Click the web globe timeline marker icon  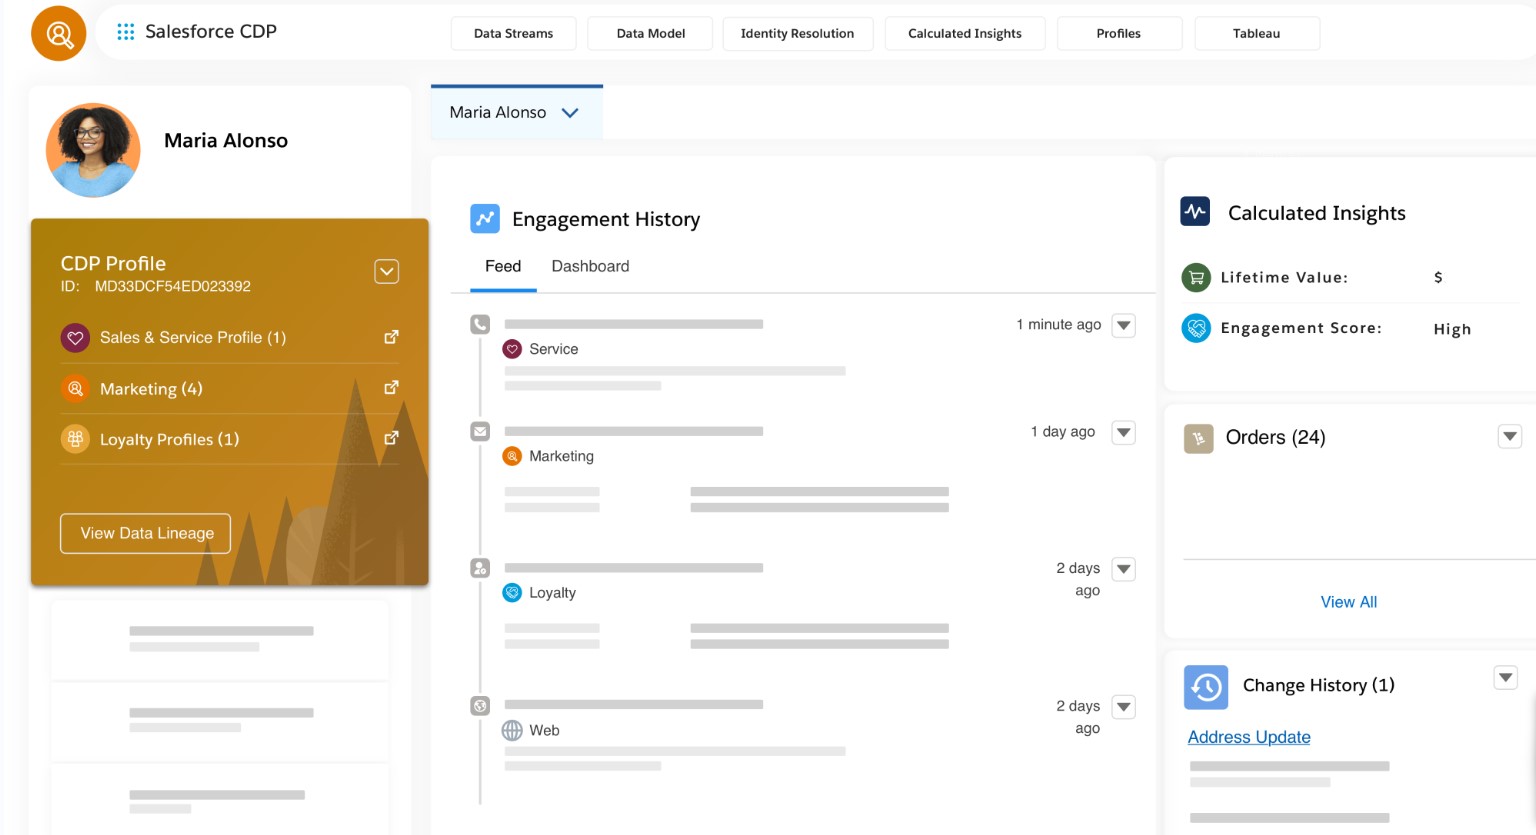tap(480, 706)
